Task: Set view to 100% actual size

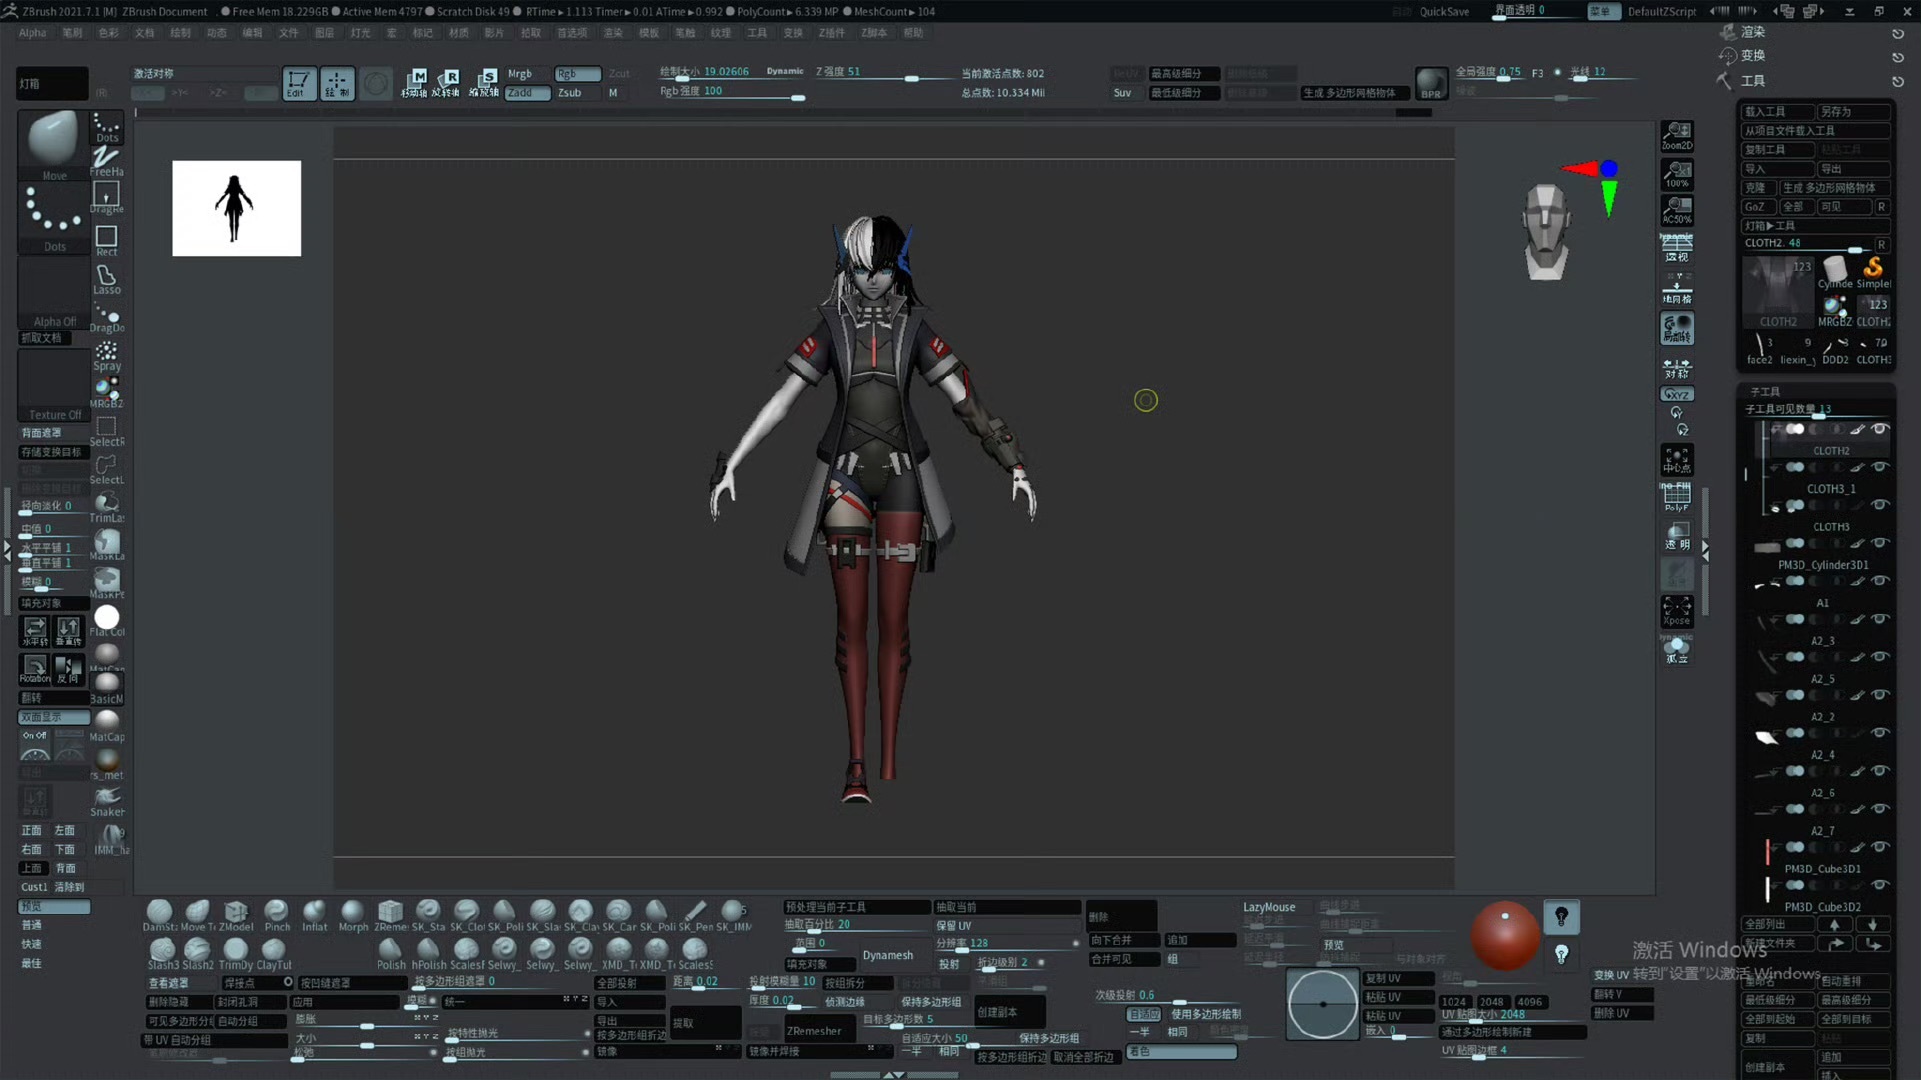Action: [1677, 174]
